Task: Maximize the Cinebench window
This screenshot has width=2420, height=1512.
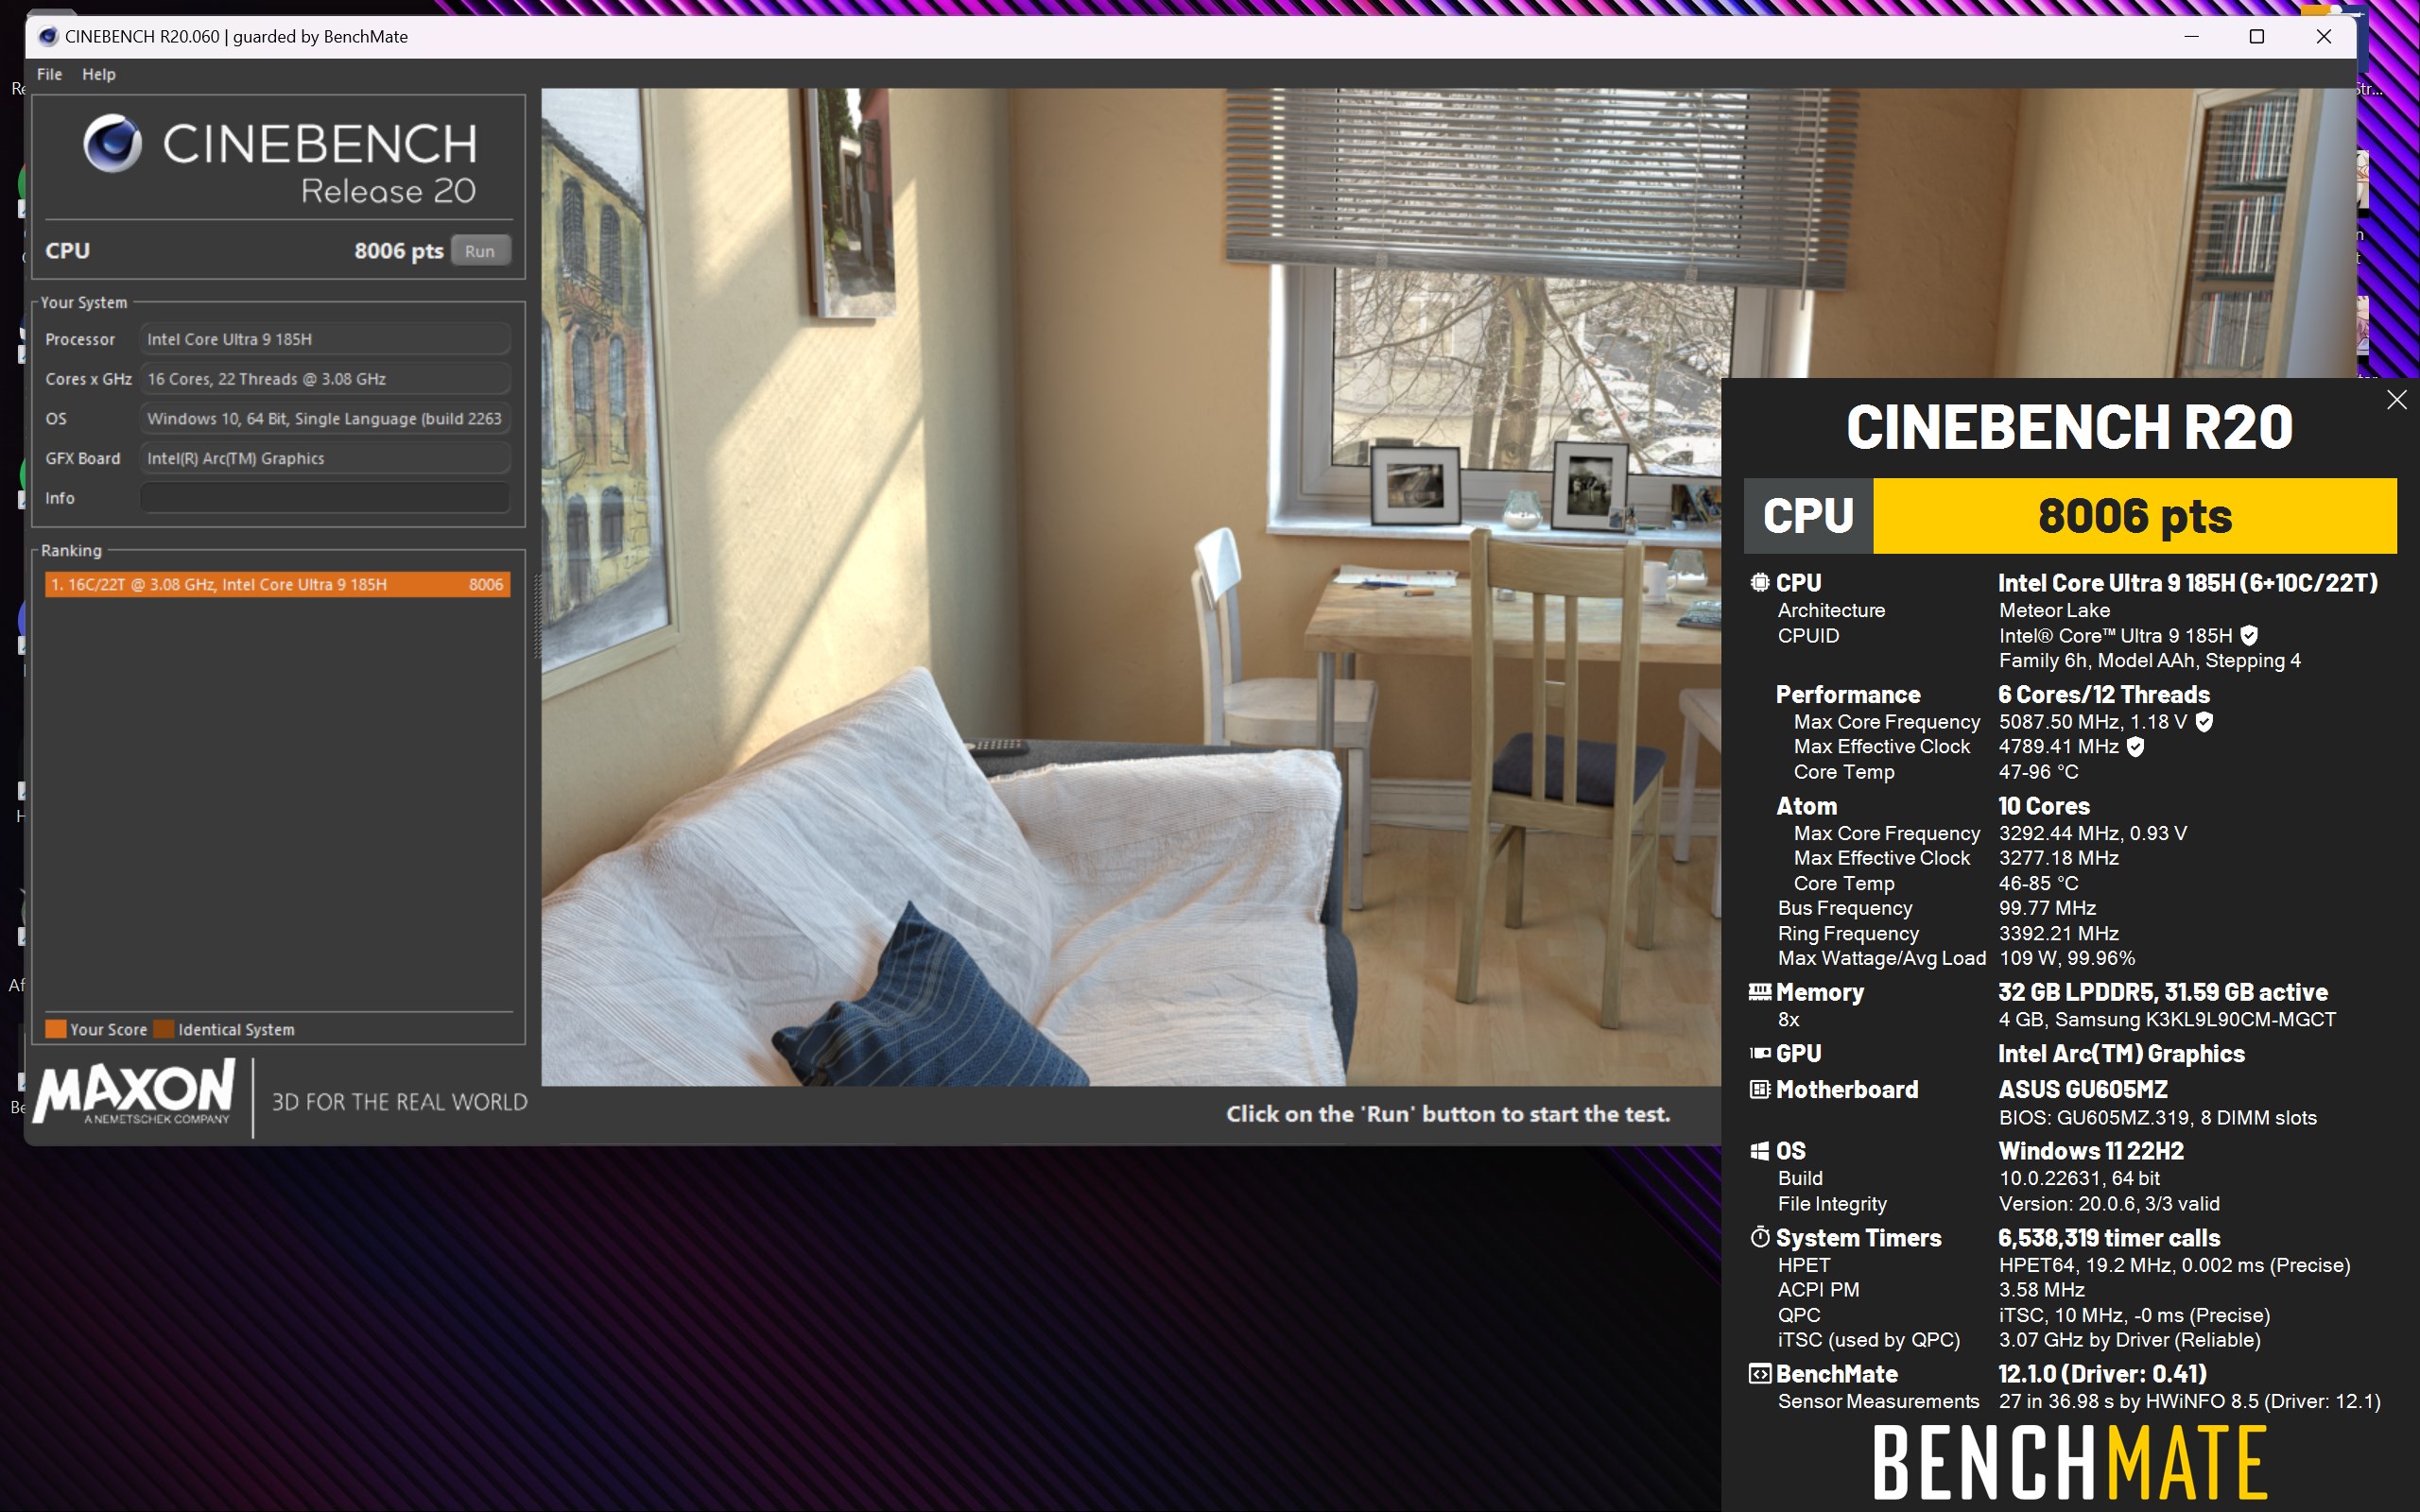Action: point(2256,37)
